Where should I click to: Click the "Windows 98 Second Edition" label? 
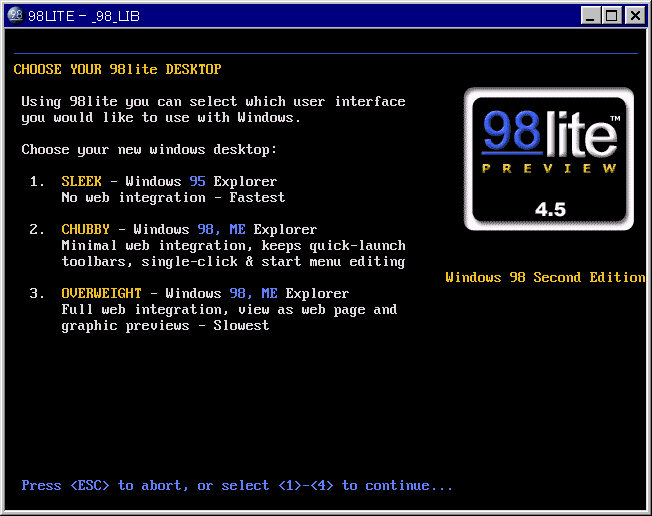pyautogui.click(x=545, y=278)
